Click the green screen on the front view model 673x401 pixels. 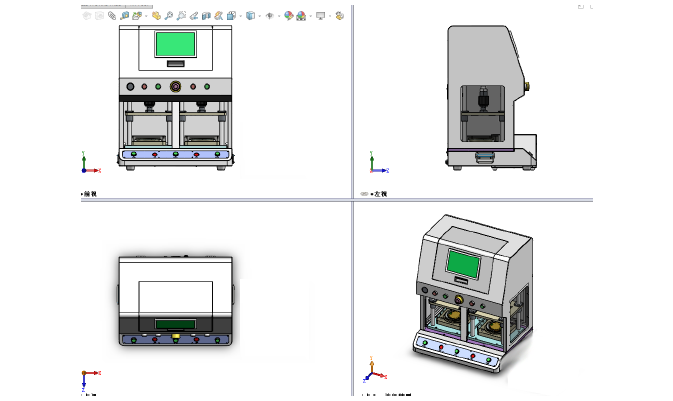pos(175,44)
